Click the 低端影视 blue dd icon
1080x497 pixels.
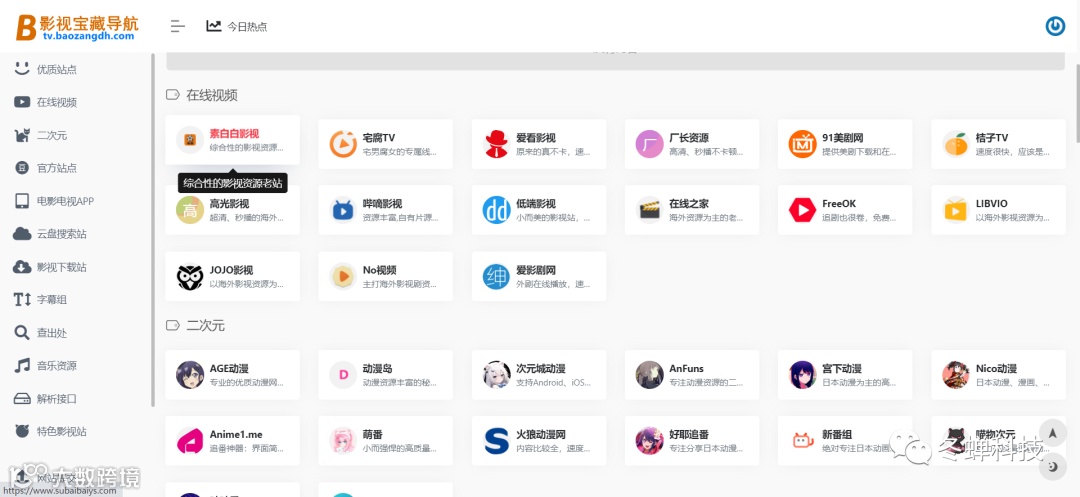click(496, 210)
